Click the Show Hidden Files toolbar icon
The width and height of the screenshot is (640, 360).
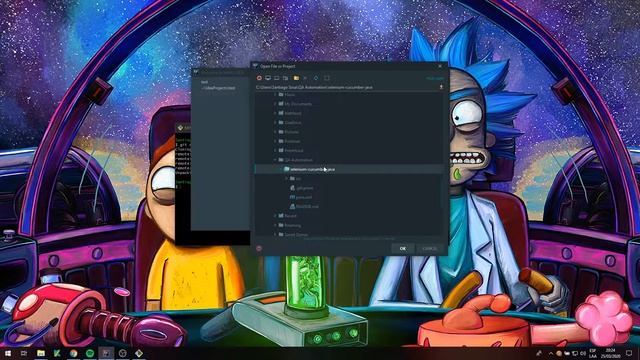pyautogui.click(x=327, y=78)
